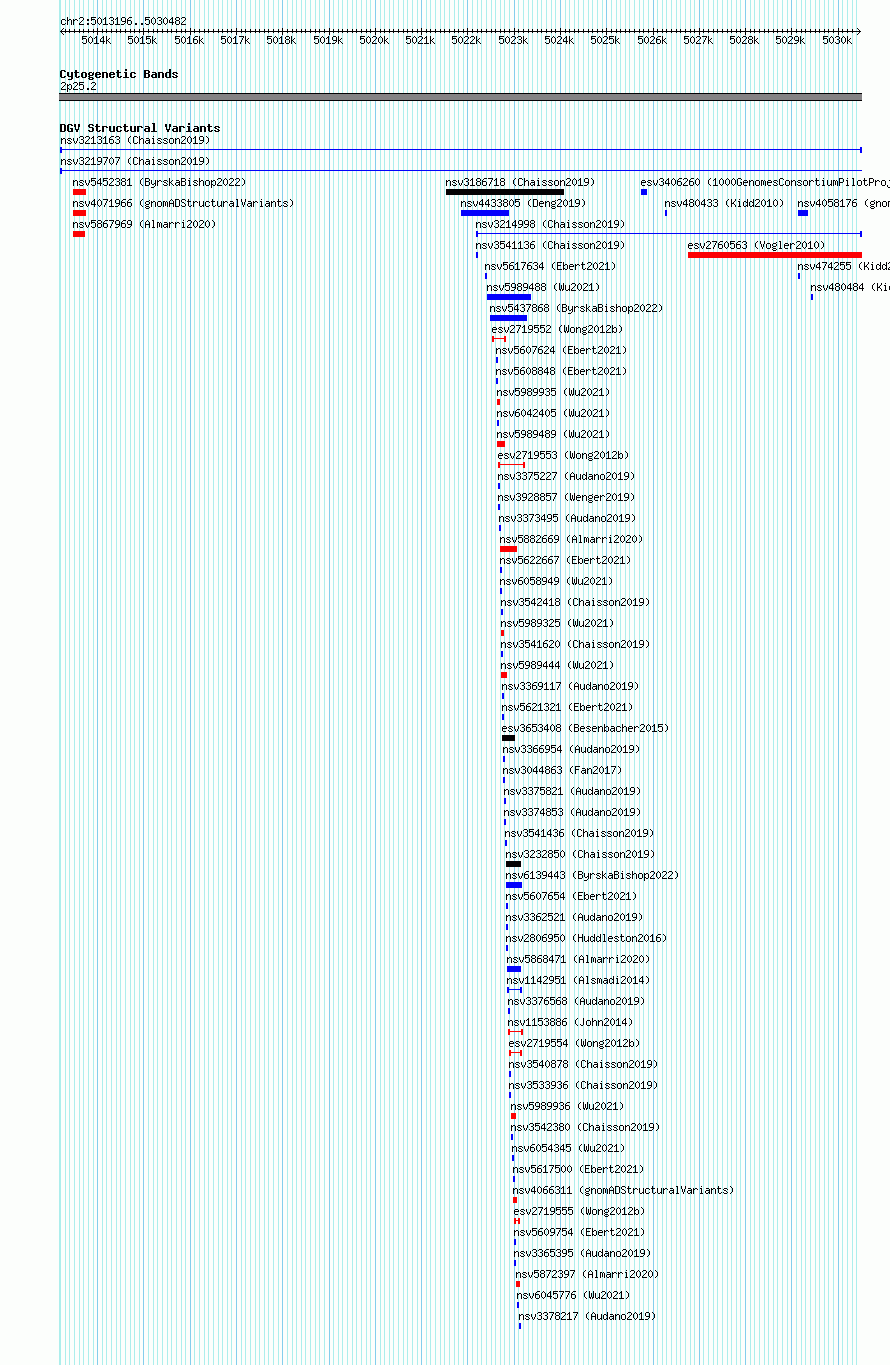
Task: Select the nsv1142951 (Alsmadi2014) blue bracket glyph
Action: pos(514,990)
